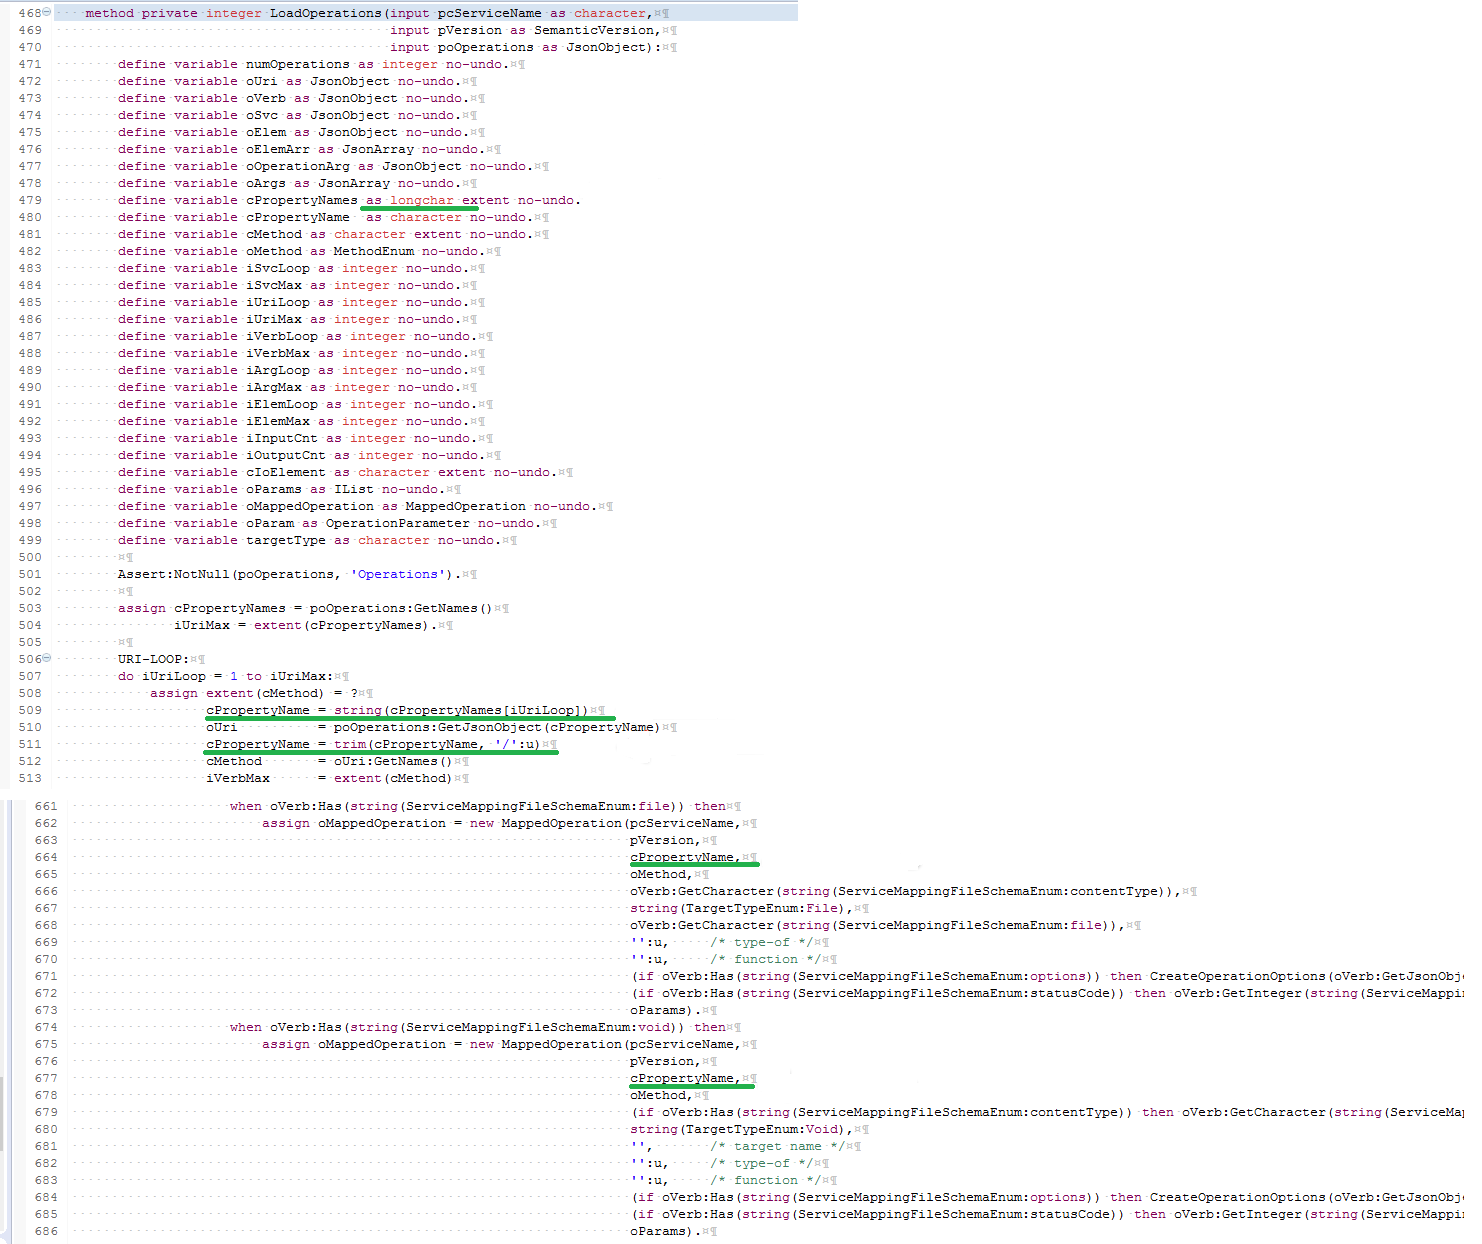Click 'oOperationArg' variable on line 477

coord(298,166)
